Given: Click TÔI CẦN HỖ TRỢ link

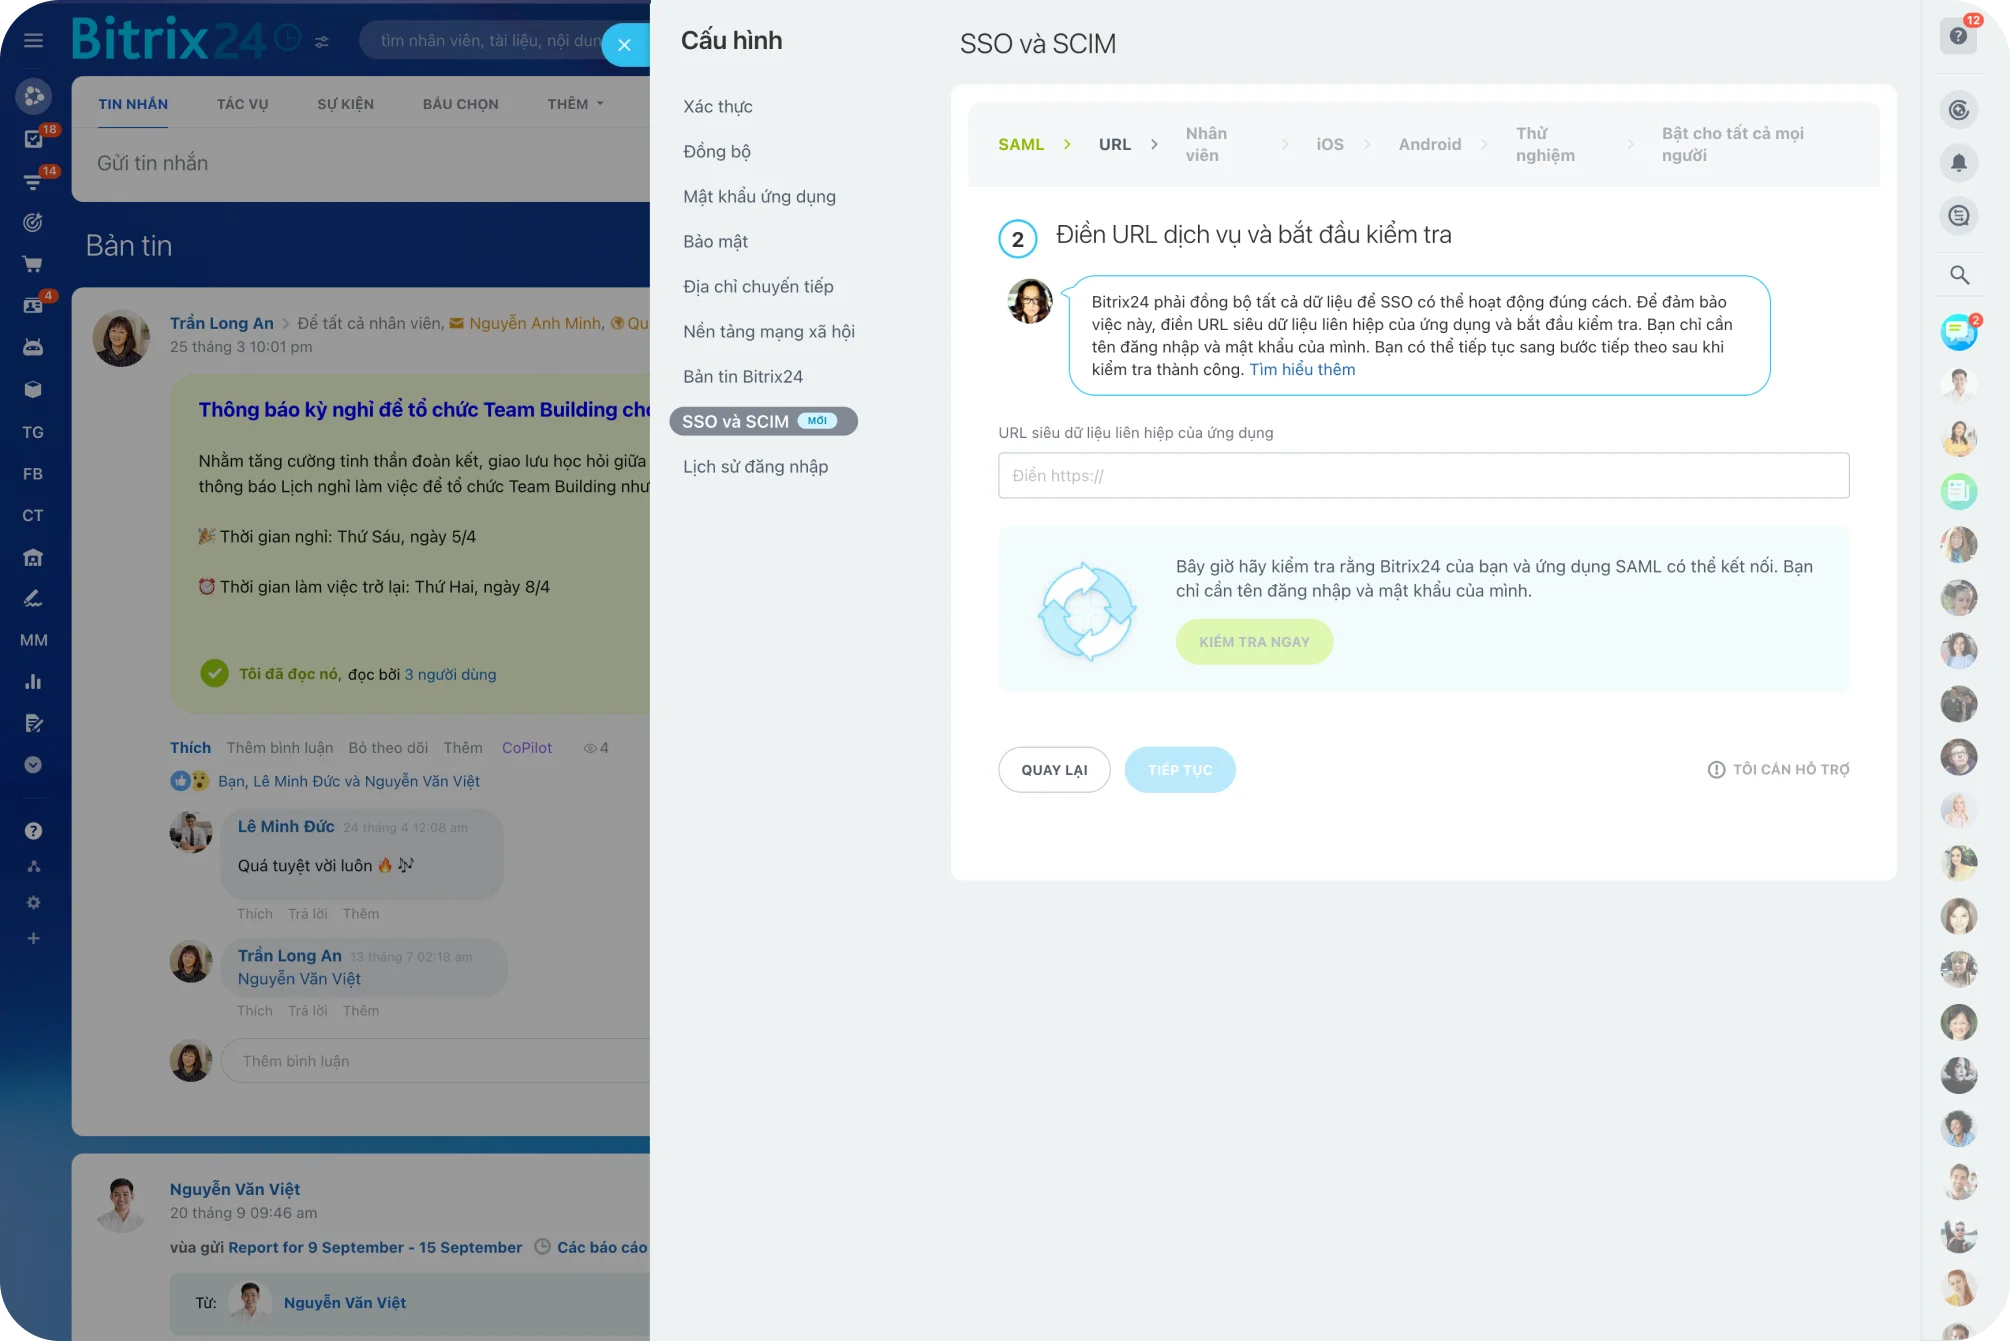Looking at the screenshot, I should coord(1778,770).
